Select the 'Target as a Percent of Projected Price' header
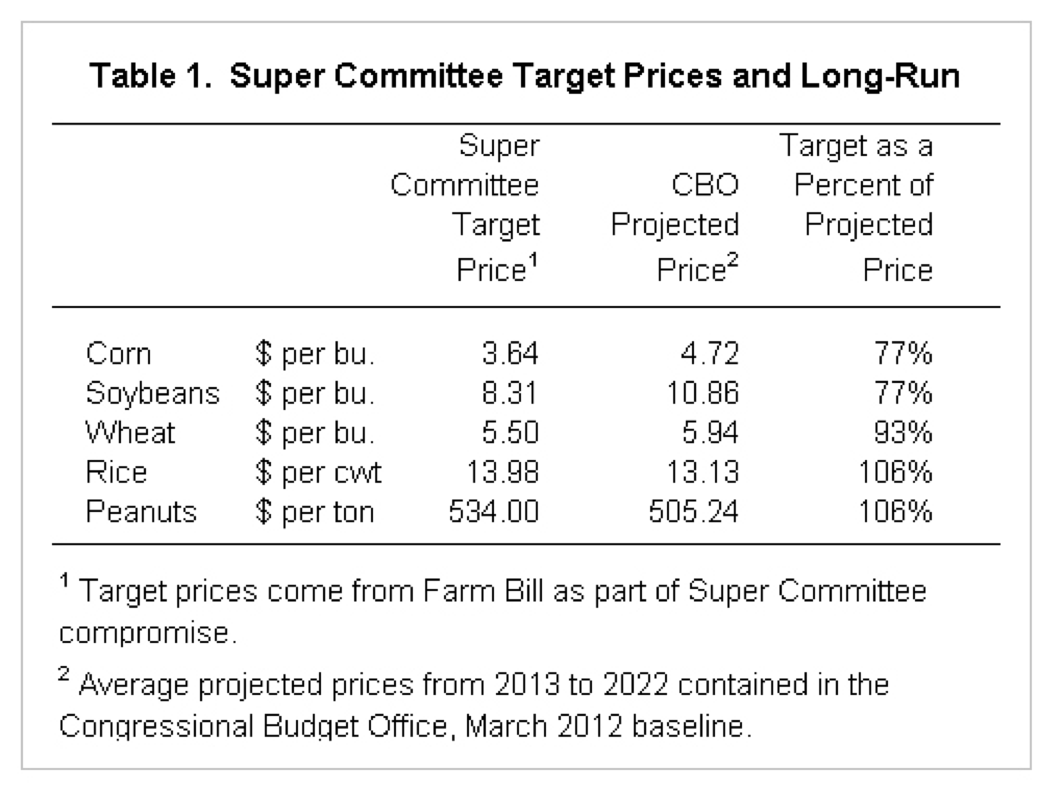The image size is (1053, 789). click(855, 208)
